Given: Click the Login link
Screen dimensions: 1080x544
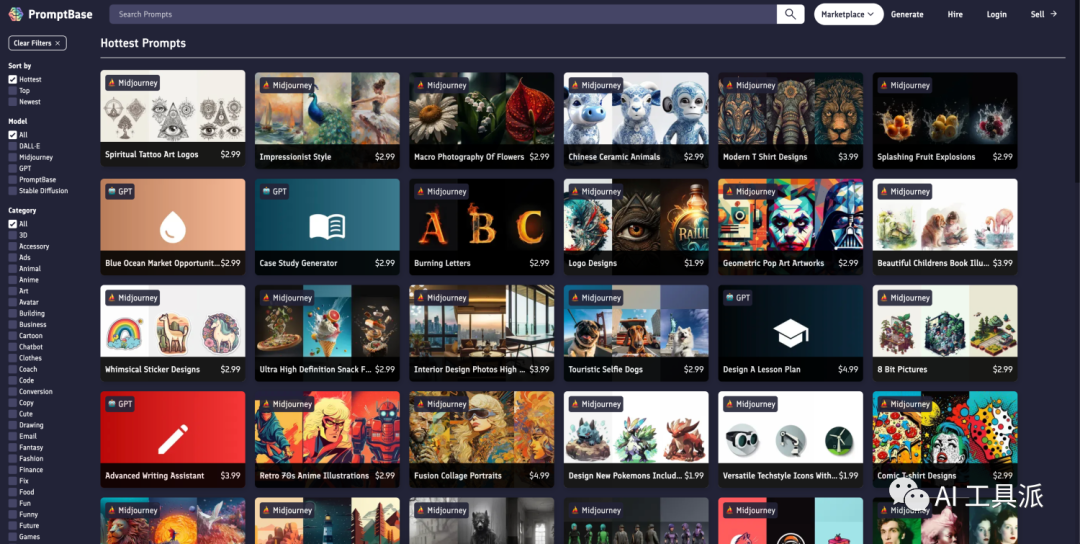Looking at the screenshot, I should 997,14.
